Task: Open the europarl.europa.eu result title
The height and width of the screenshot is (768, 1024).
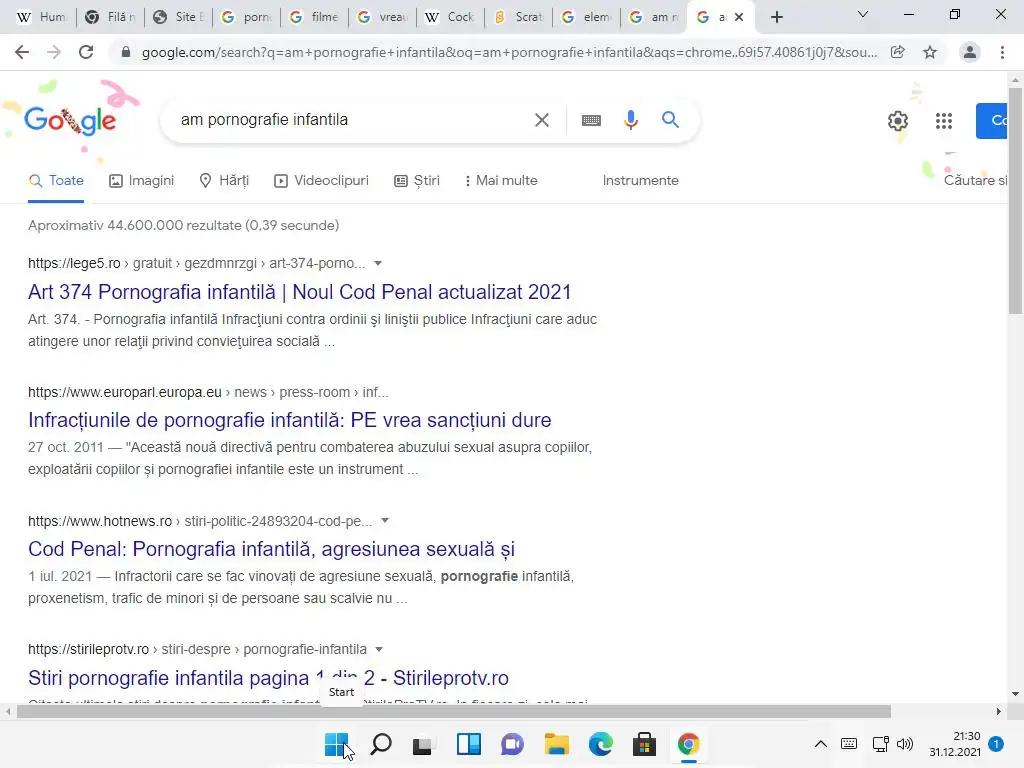Action: click(x=290, y=420)
